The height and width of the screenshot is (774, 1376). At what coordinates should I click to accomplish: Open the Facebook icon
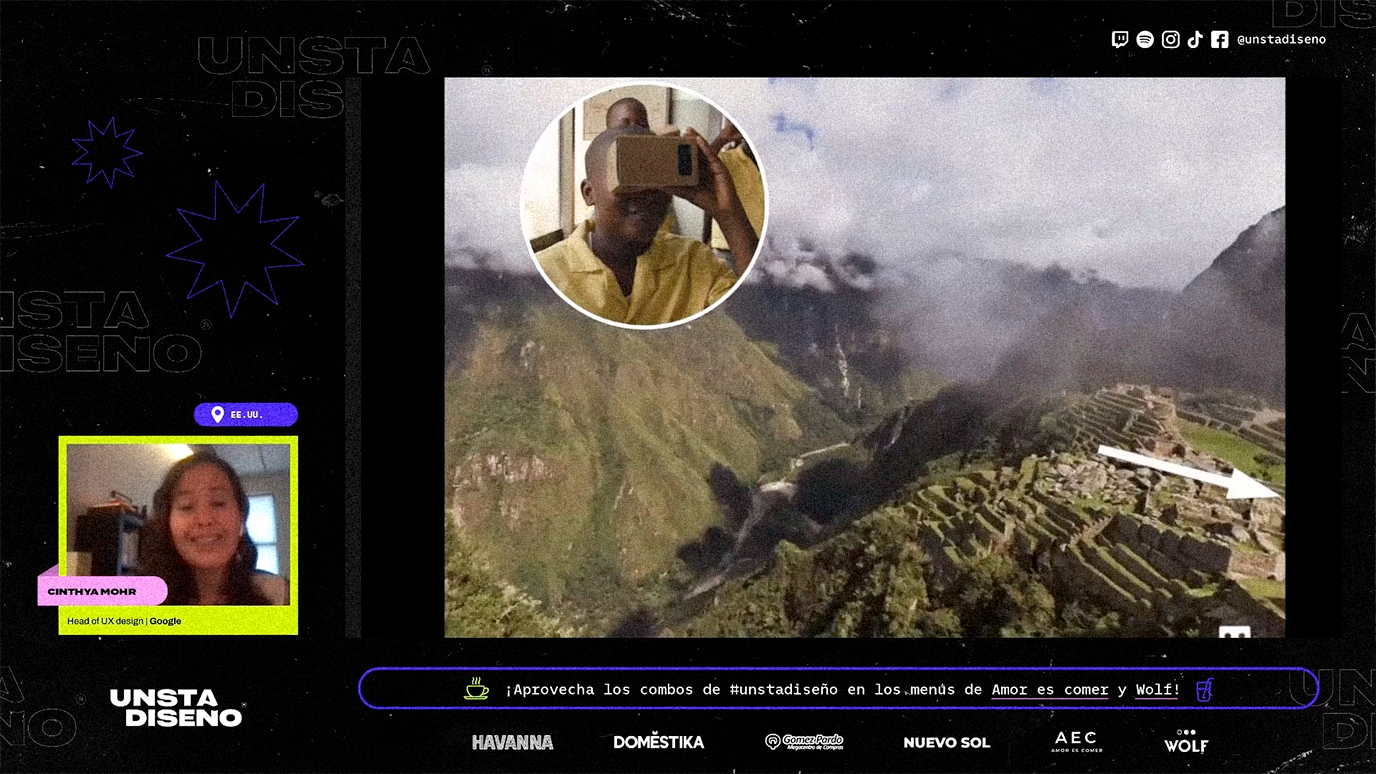tap(1219, 40)
